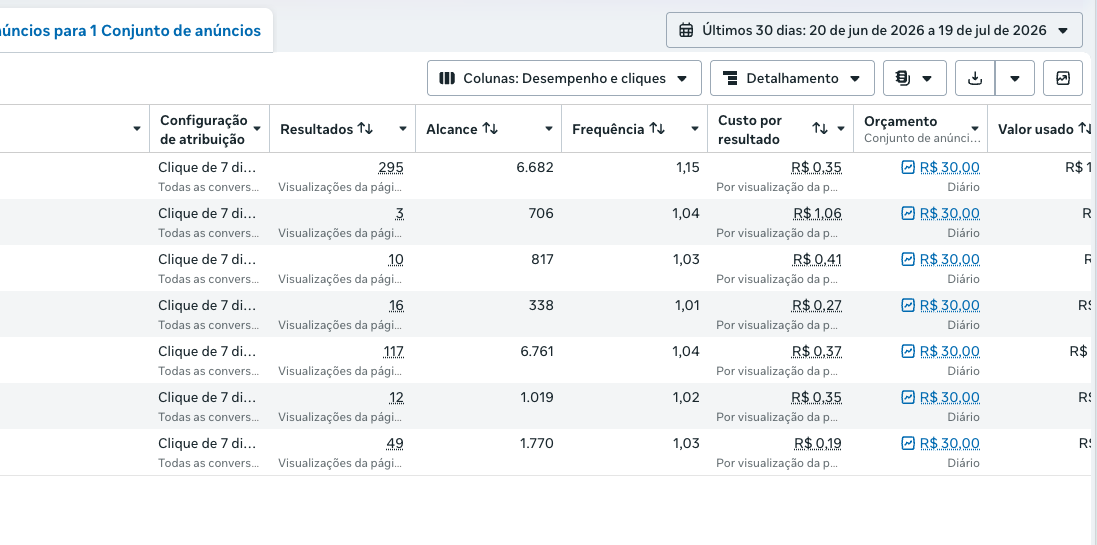This screenshot has height=545, width=1097.
Task: Select the Conjunto de anúncios tab
Action: (x=130, y=31)
